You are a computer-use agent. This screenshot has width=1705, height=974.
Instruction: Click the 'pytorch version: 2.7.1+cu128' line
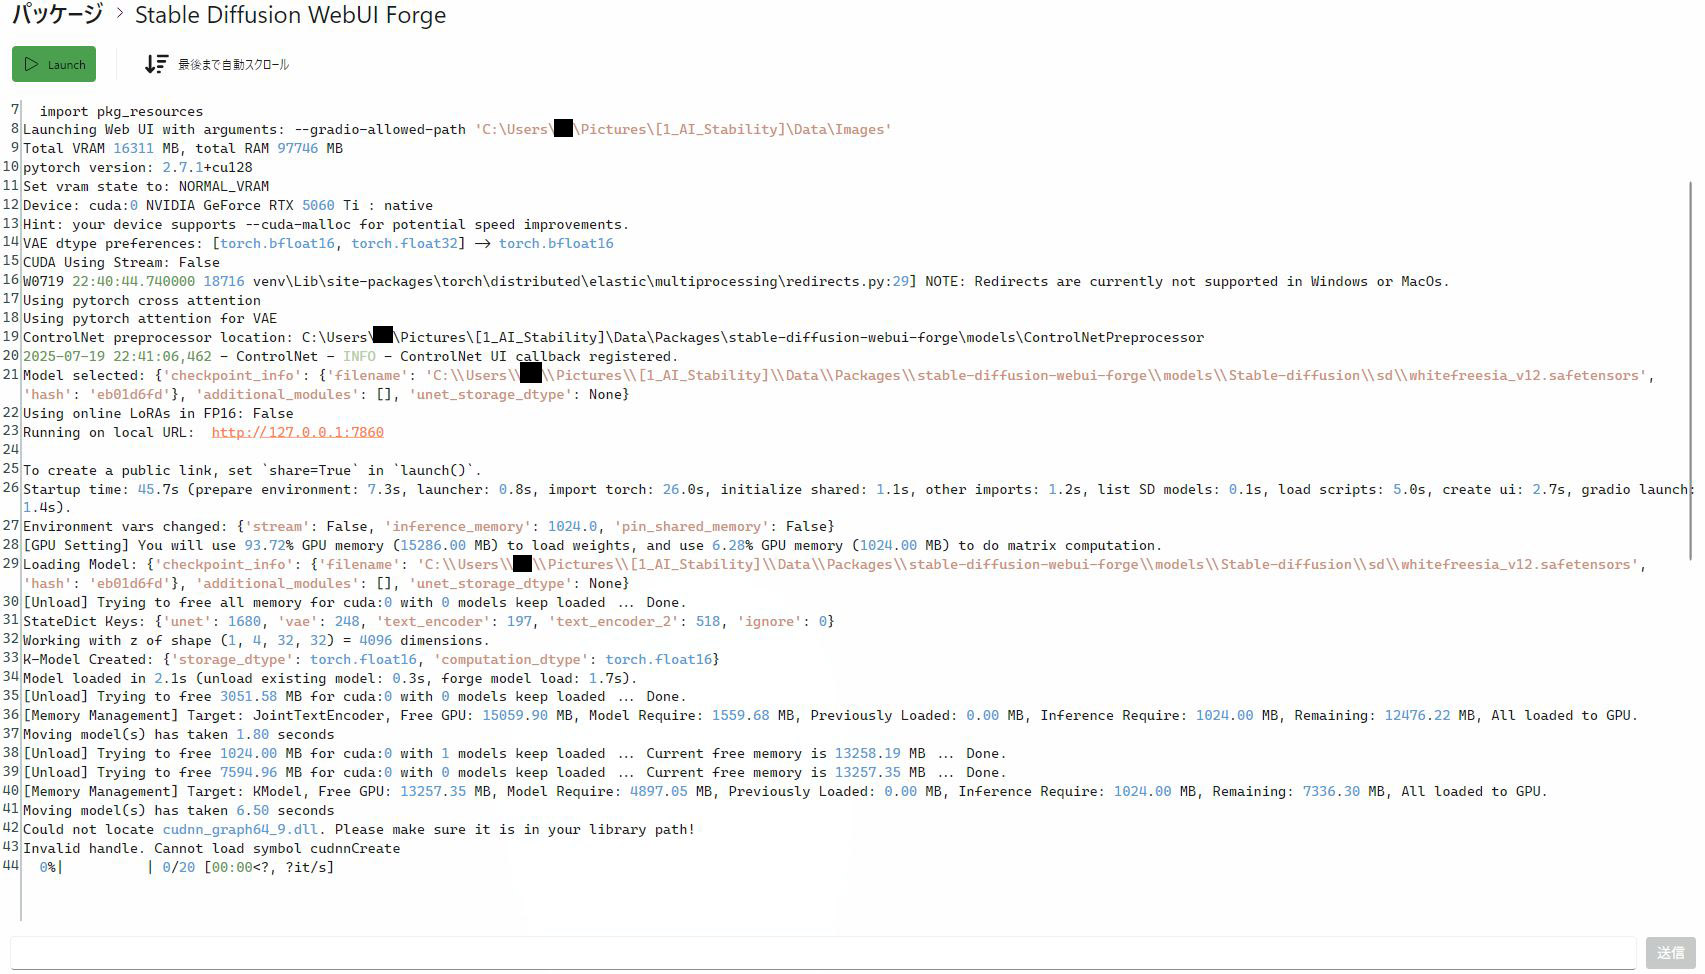138,167
